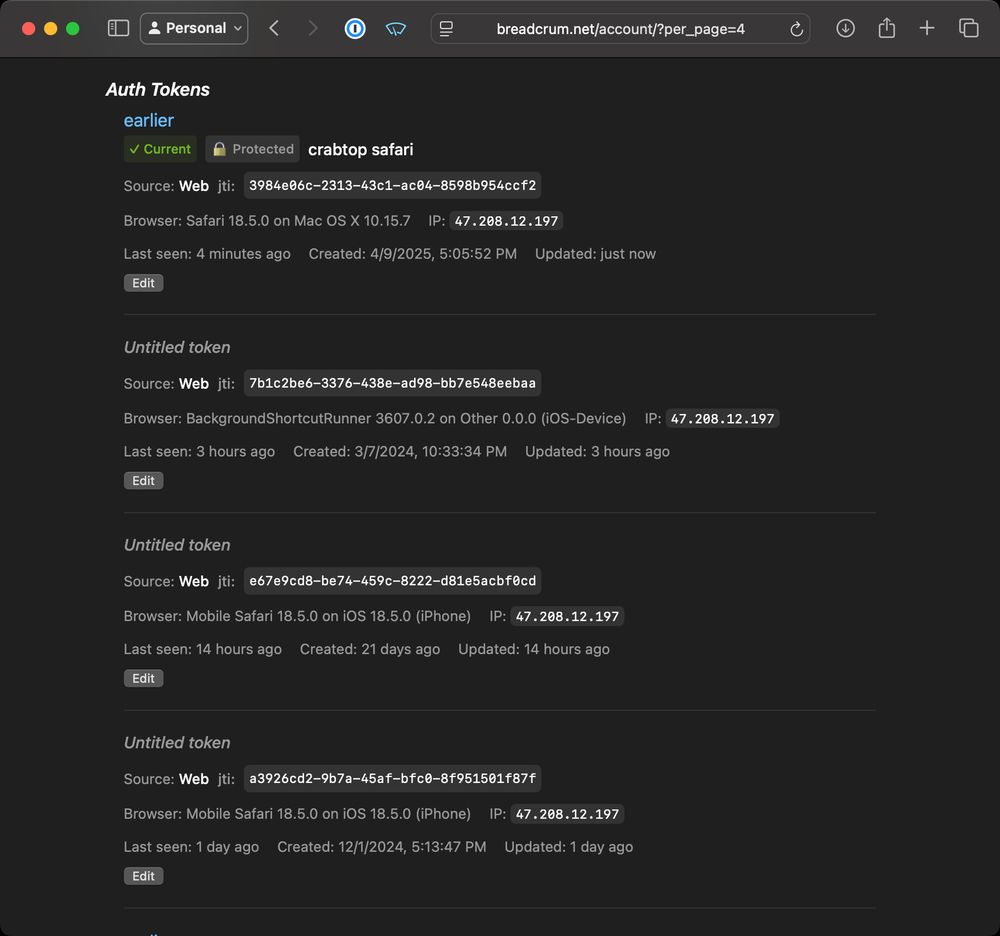Click the IP on the BackgroundShortcutRunner token row

point(722,419)
